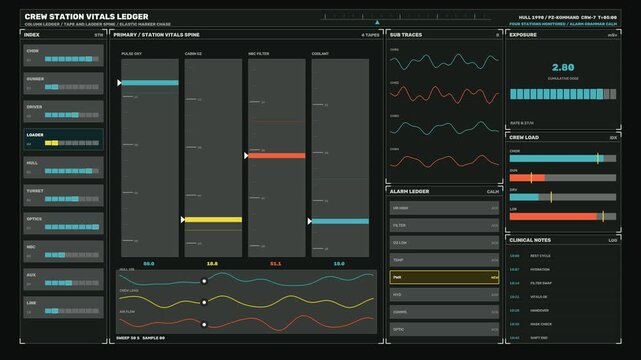The image size is (641, 360).
Task: Open the OPTIC alarm row
Action: [x=444, y=329]
